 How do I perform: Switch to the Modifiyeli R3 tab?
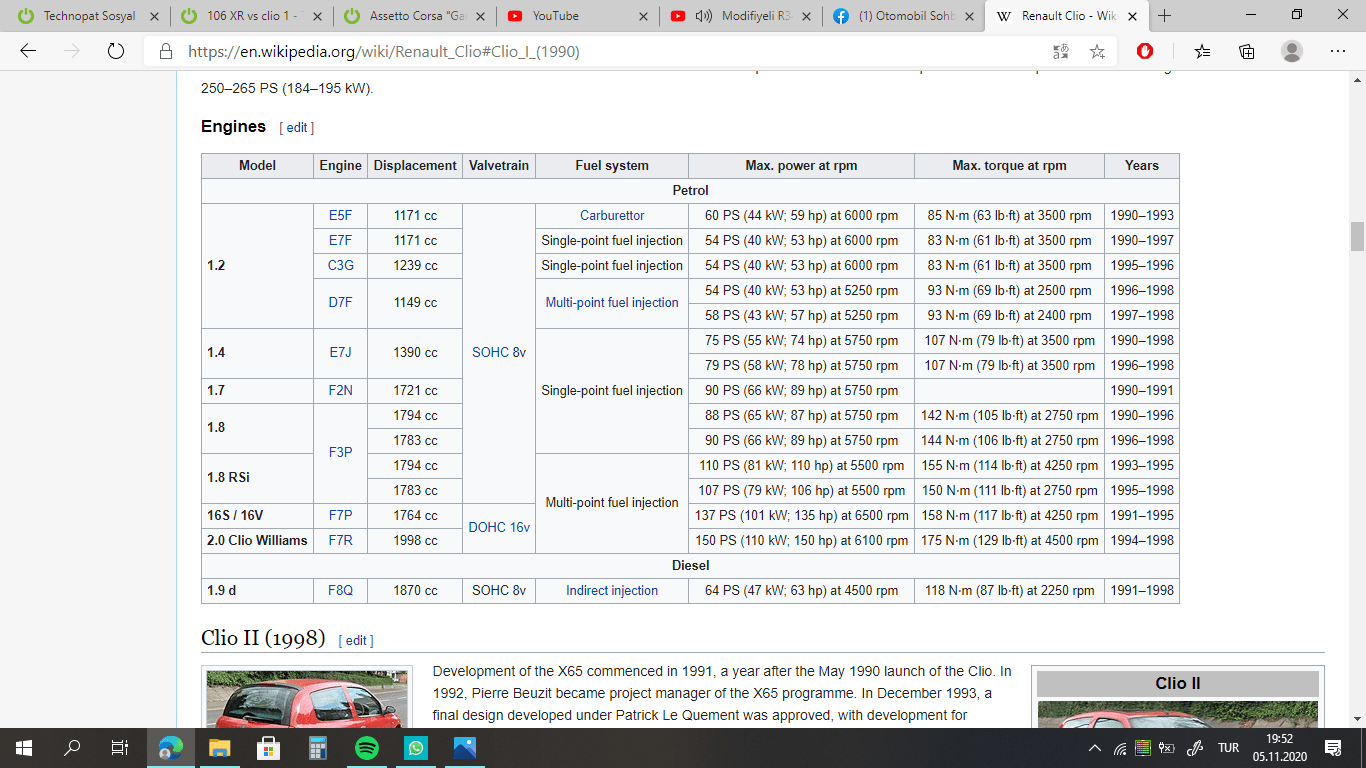coord(739,16)
